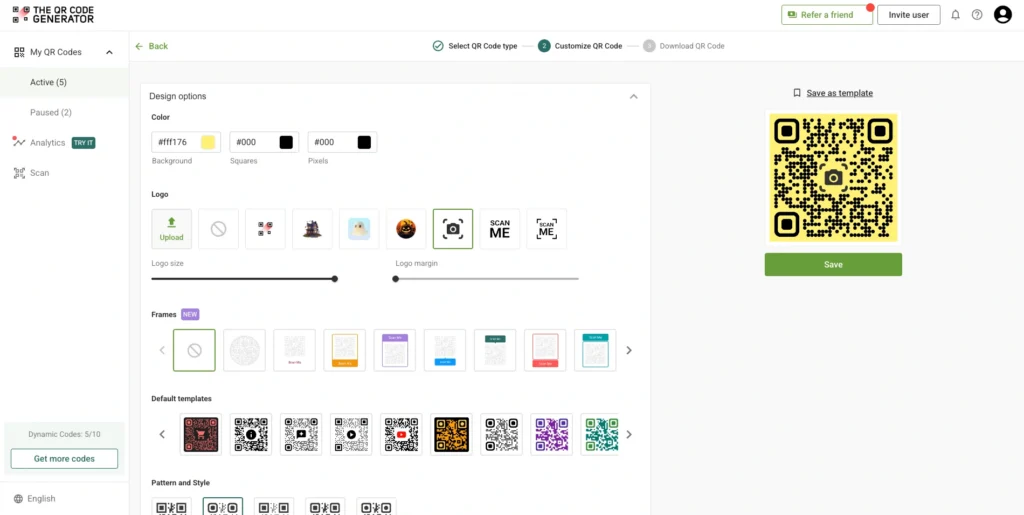The image size is (1024, 515).
Task: Choose the teal-header frame
Action: coord(595,350)
